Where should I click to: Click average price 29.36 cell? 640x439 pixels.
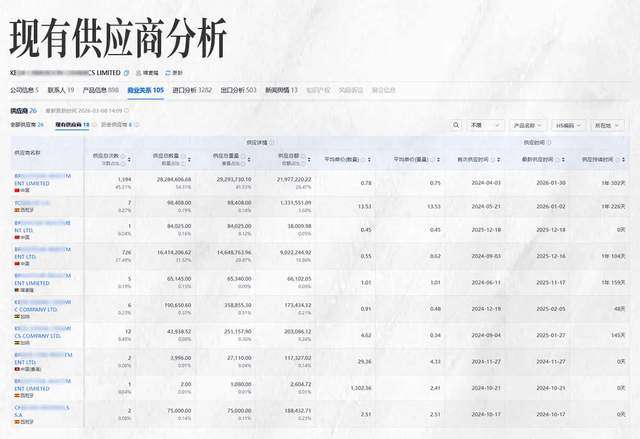click(x=364, y=361)
